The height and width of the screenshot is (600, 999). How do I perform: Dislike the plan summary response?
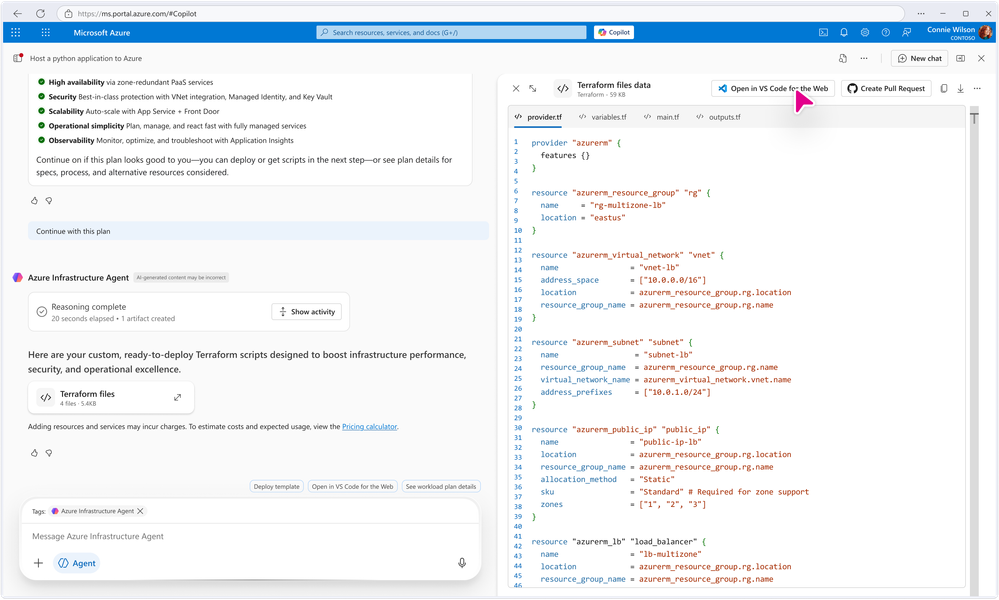(49, 201)
